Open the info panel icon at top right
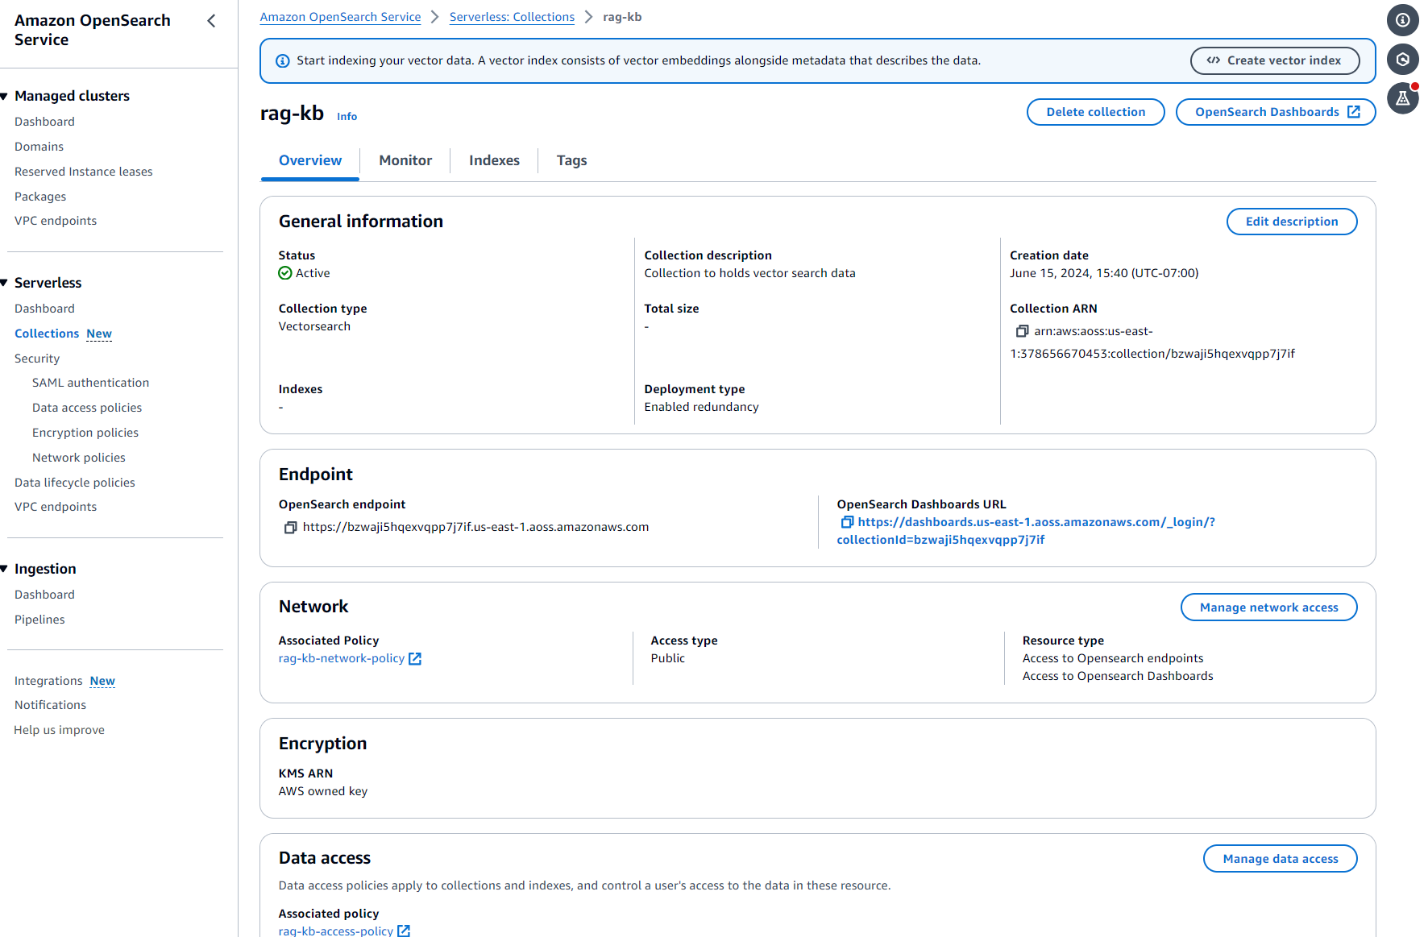Screen dimensions: 1428x937 [1403, 20]
